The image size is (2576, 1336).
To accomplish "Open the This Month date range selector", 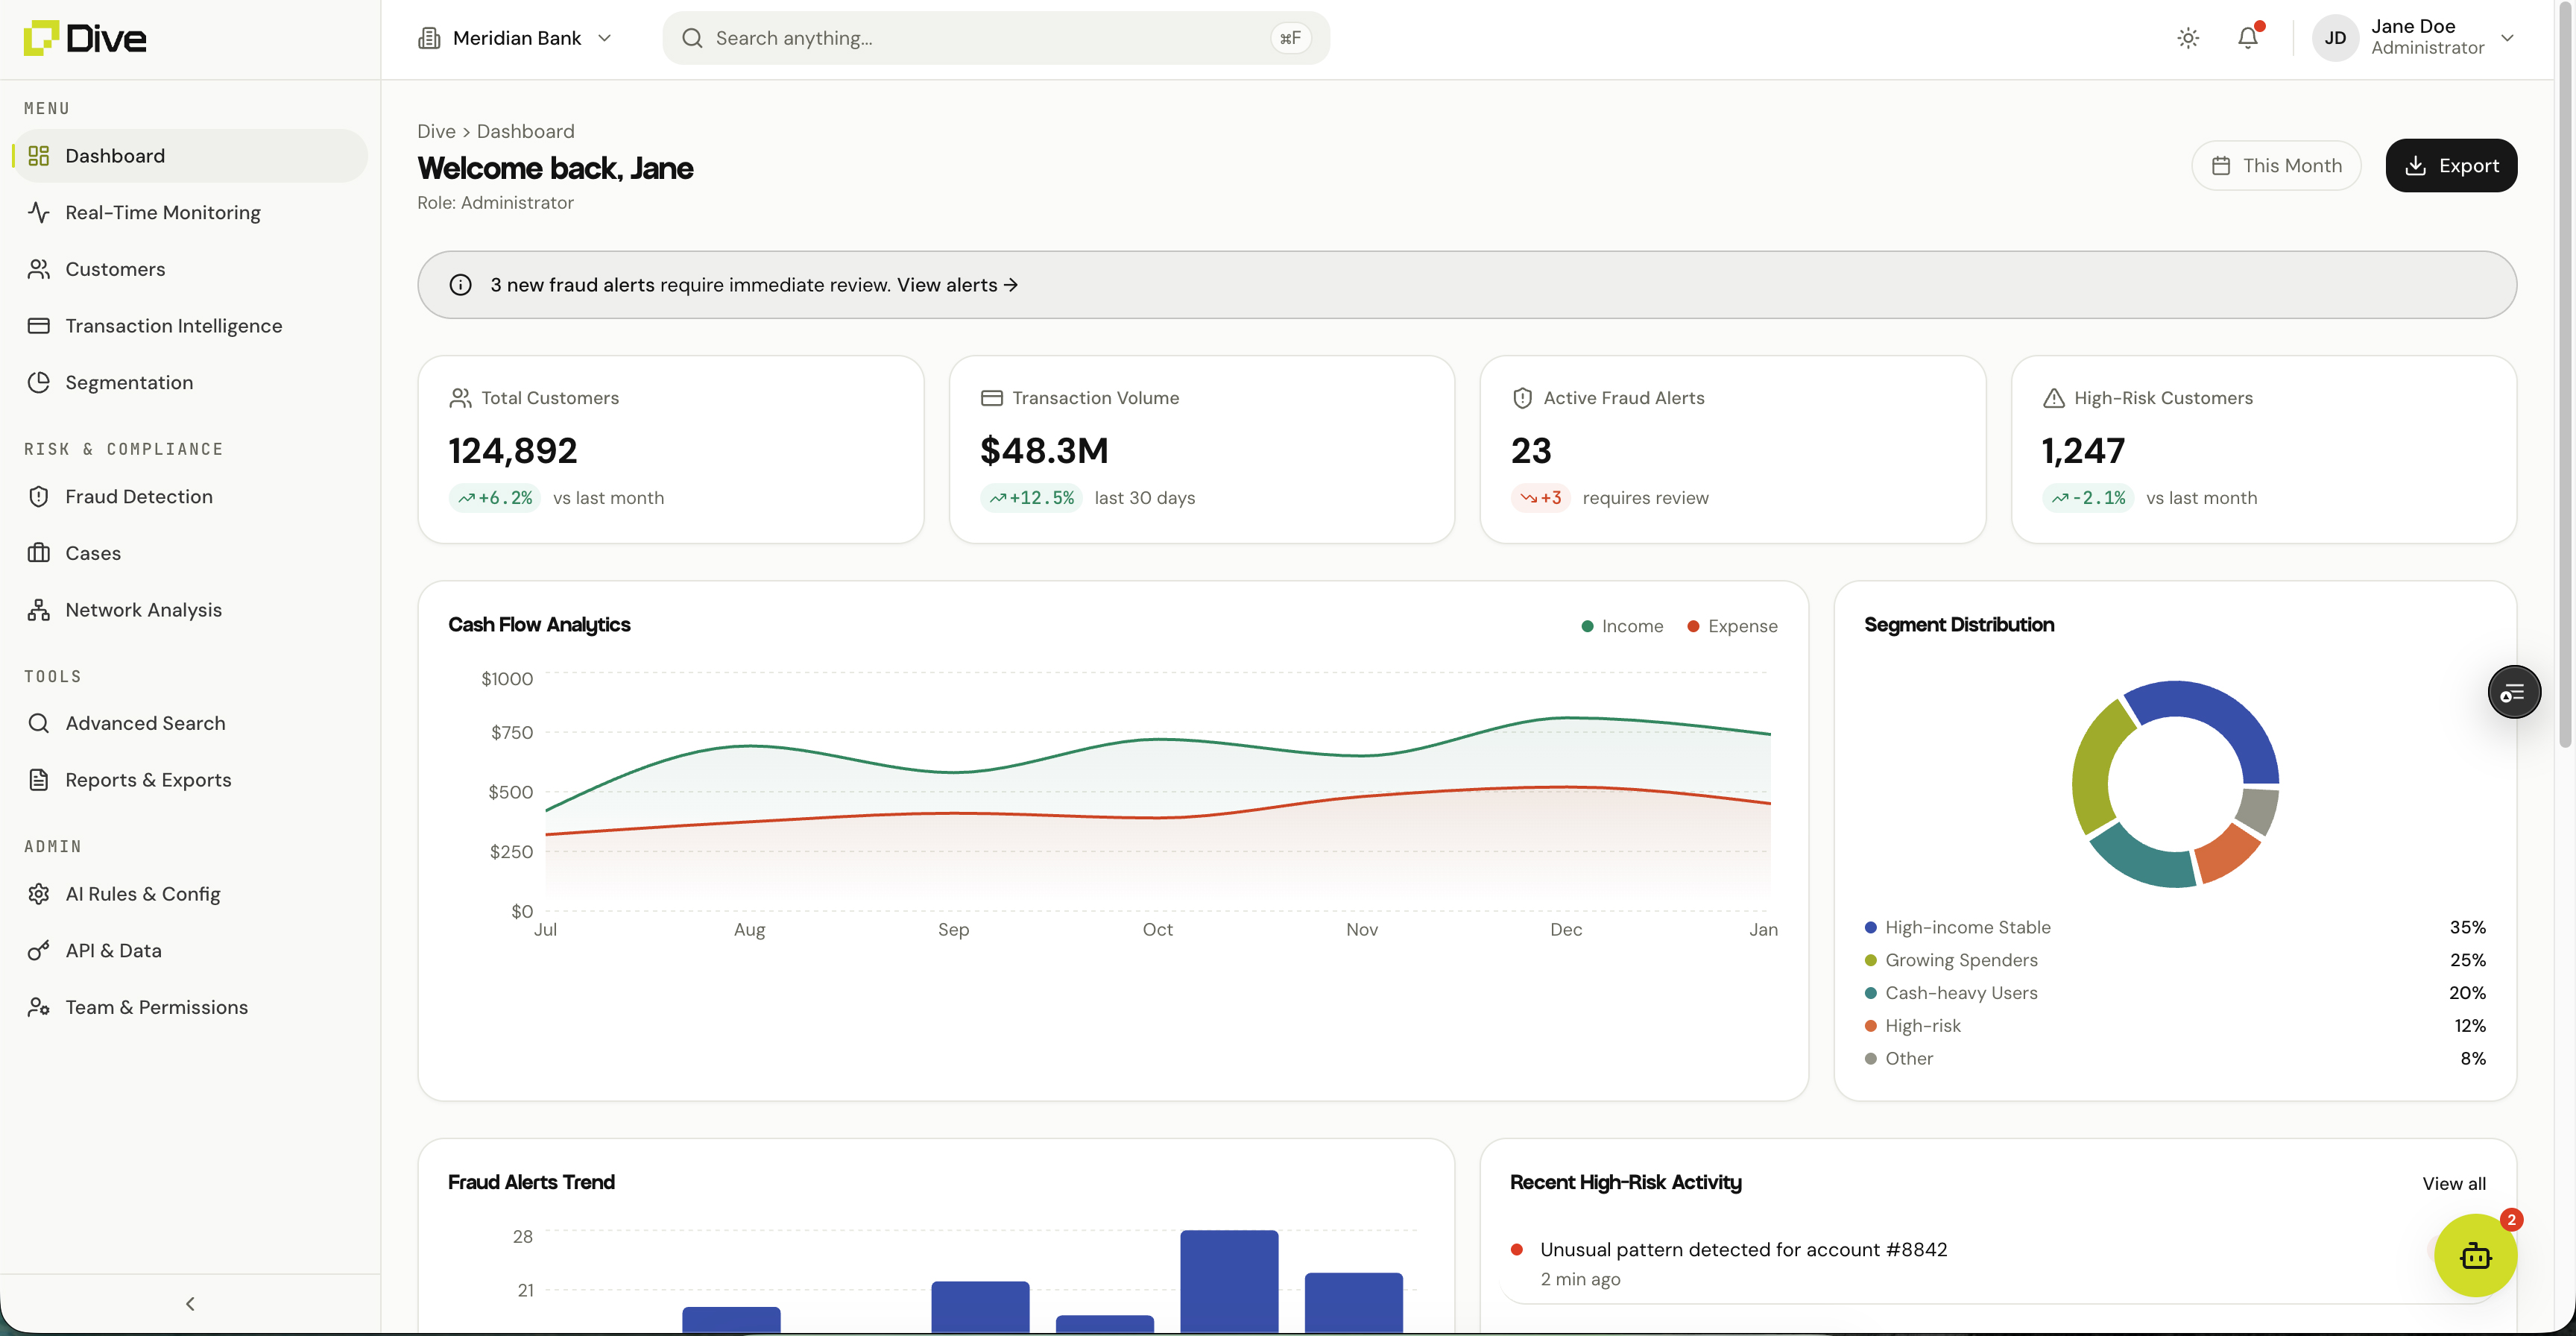I will [x=2276, y=166].
